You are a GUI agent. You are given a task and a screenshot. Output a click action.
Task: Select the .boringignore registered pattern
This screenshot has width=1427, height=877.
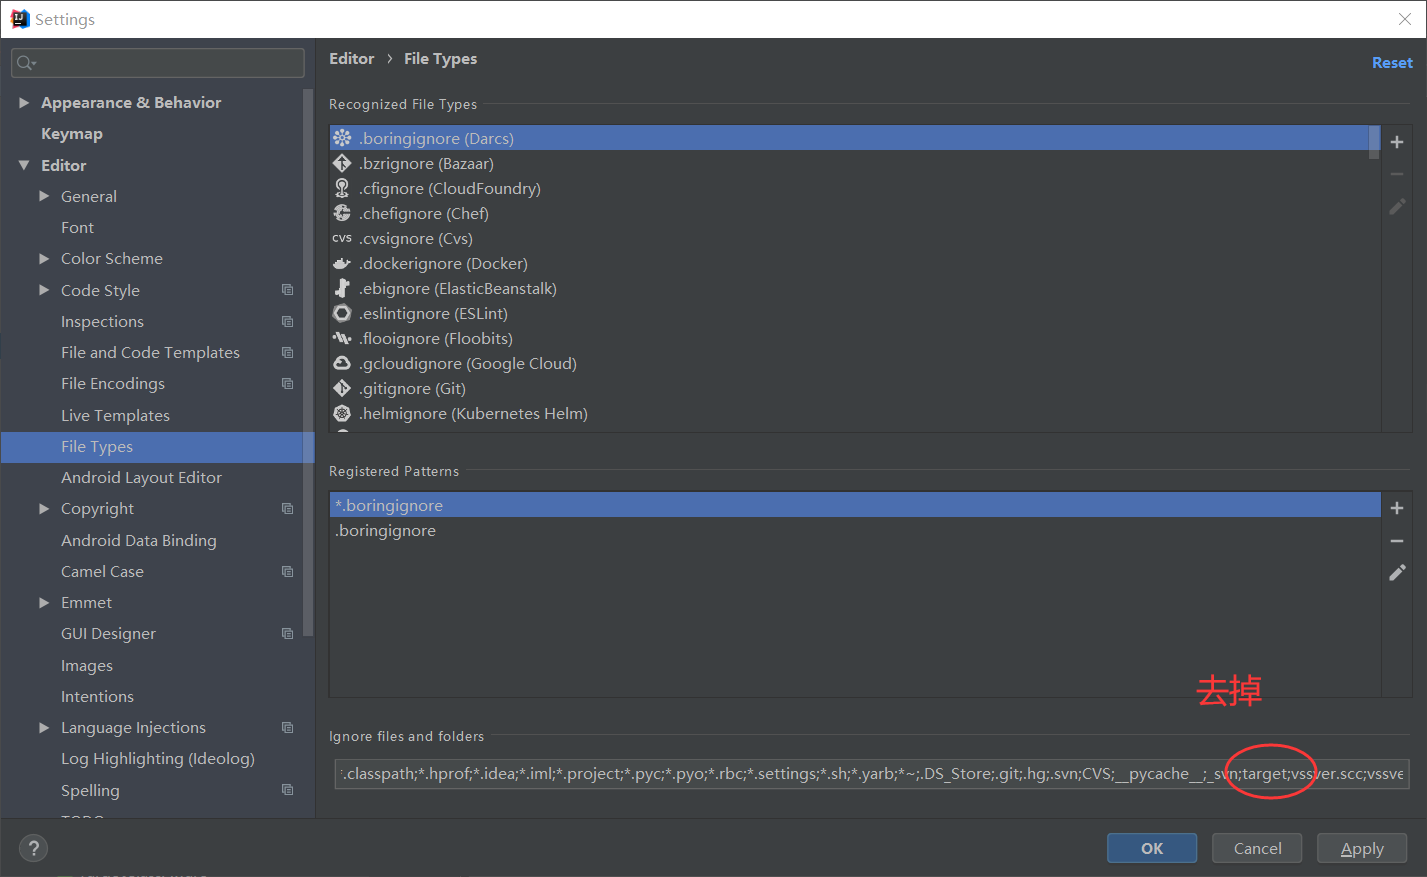pos(385,530)
